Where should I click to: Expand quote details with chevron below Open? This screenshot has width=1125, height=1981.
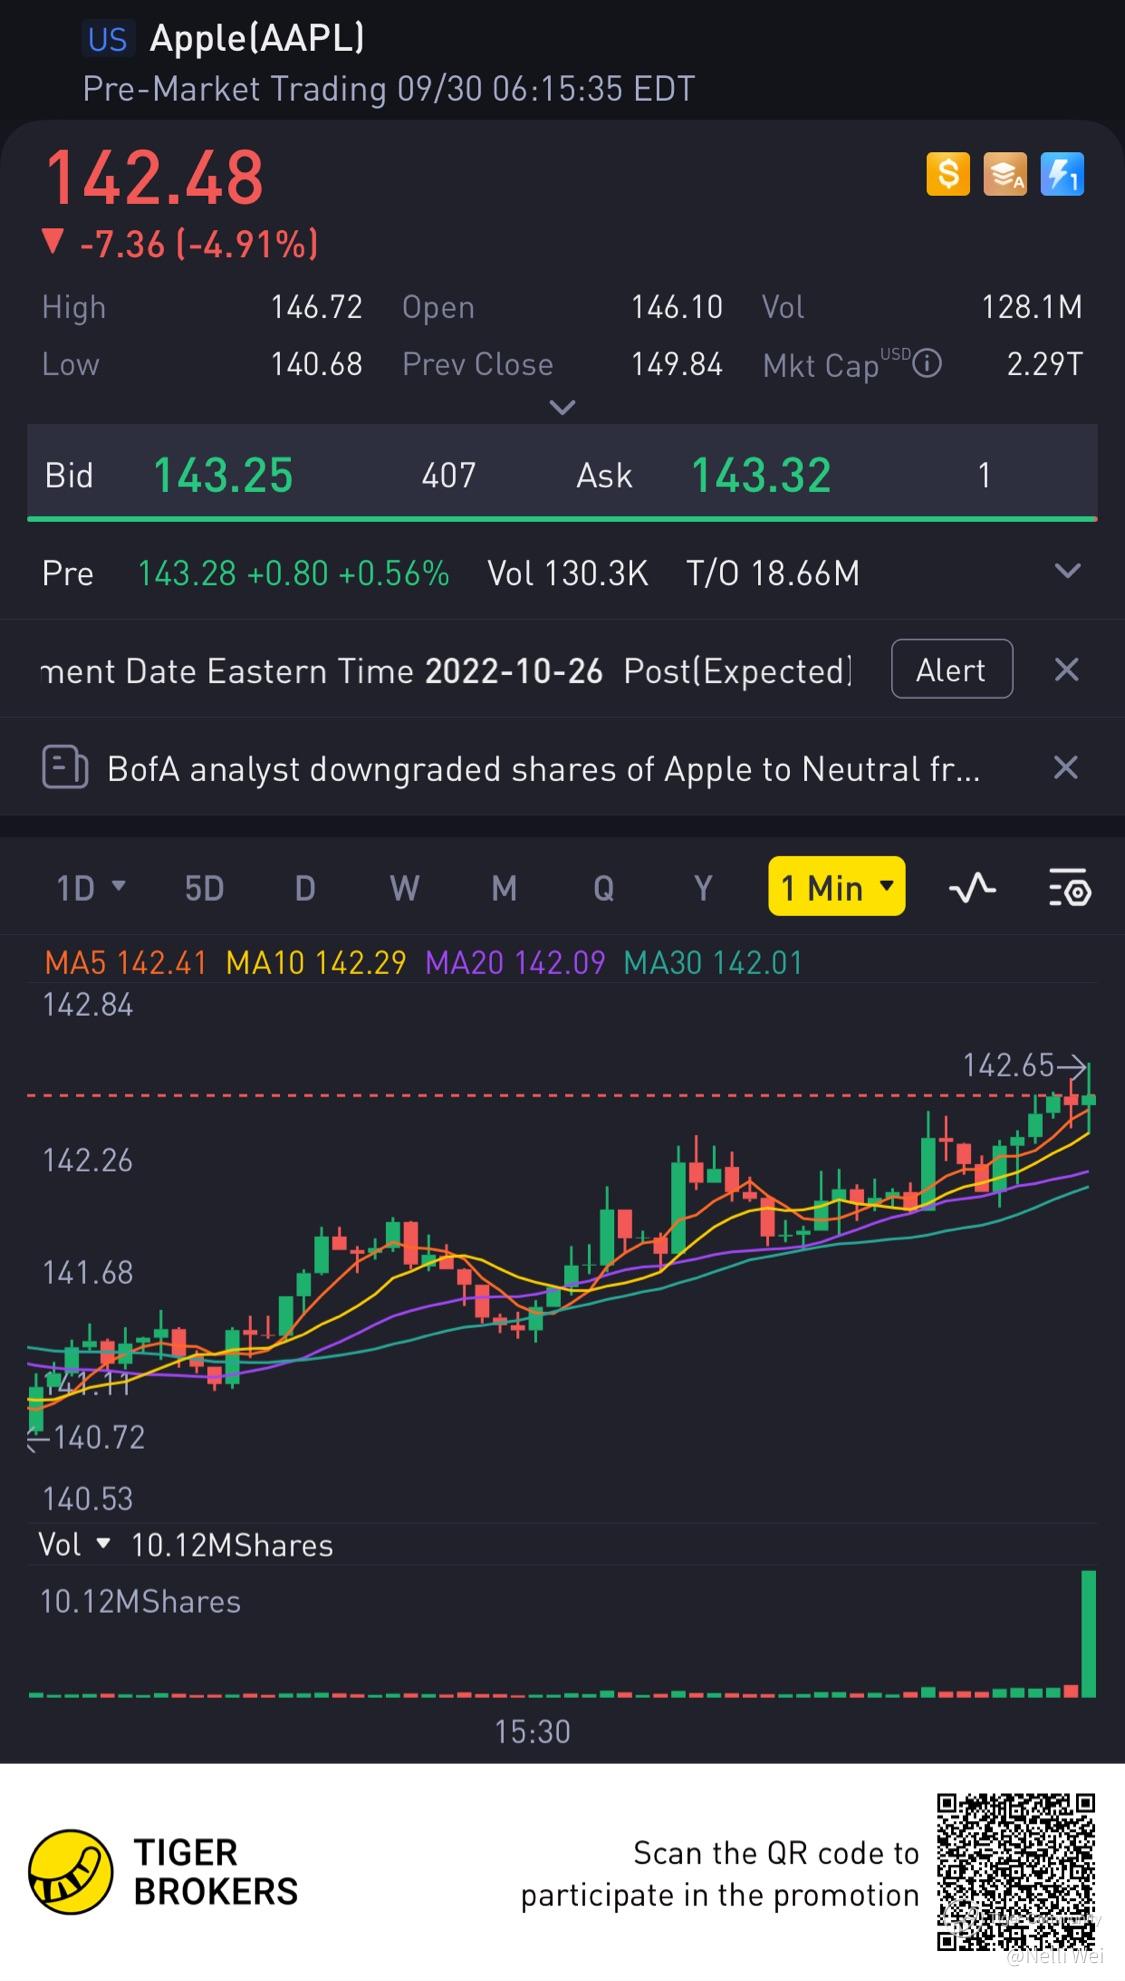(563, 407)
